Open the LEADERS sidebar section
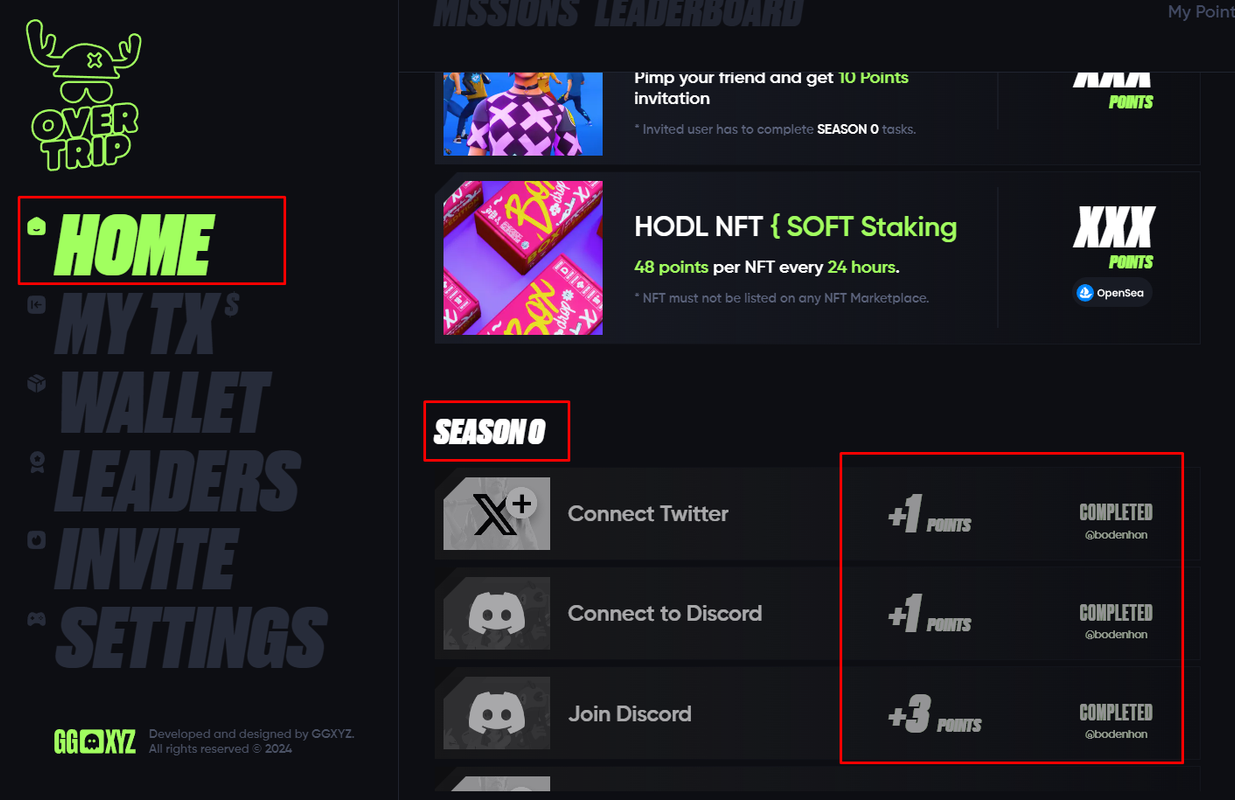Viewport: 1235px width, 800px height. (178, 481)
